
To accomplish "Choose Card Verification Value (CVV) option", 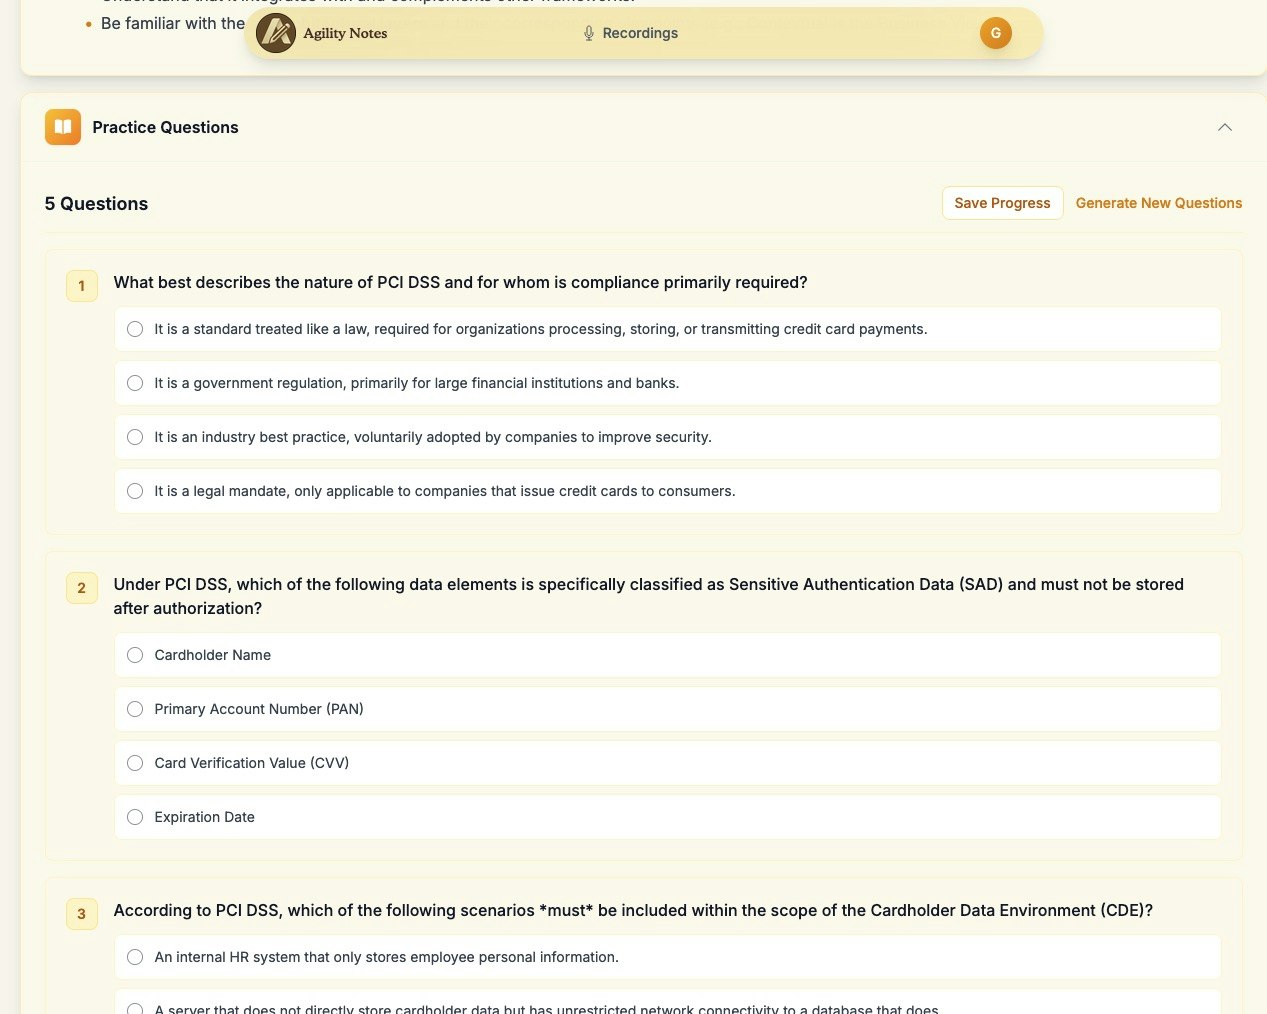I will tap(667, 763).
